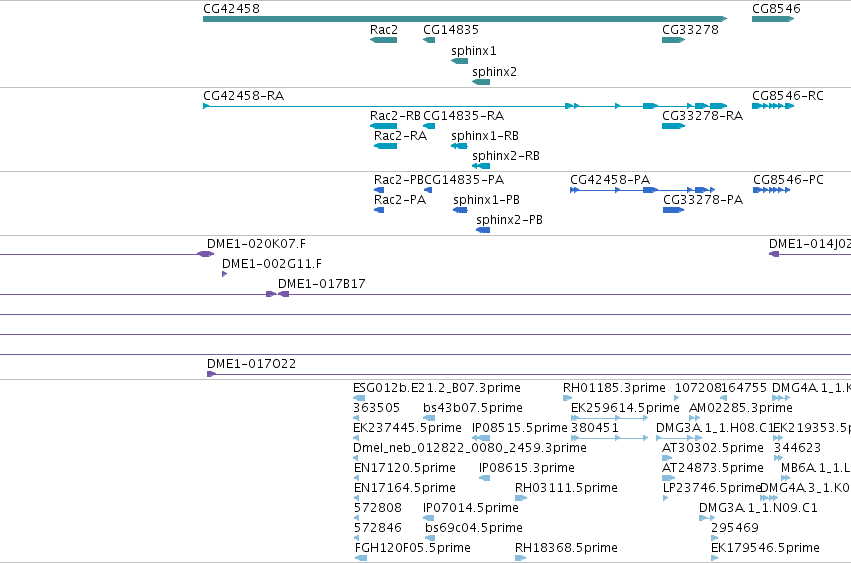This screenshot has width=851, height=563.
Task: Open the CG42458-PA protein label
Action: 610,180
